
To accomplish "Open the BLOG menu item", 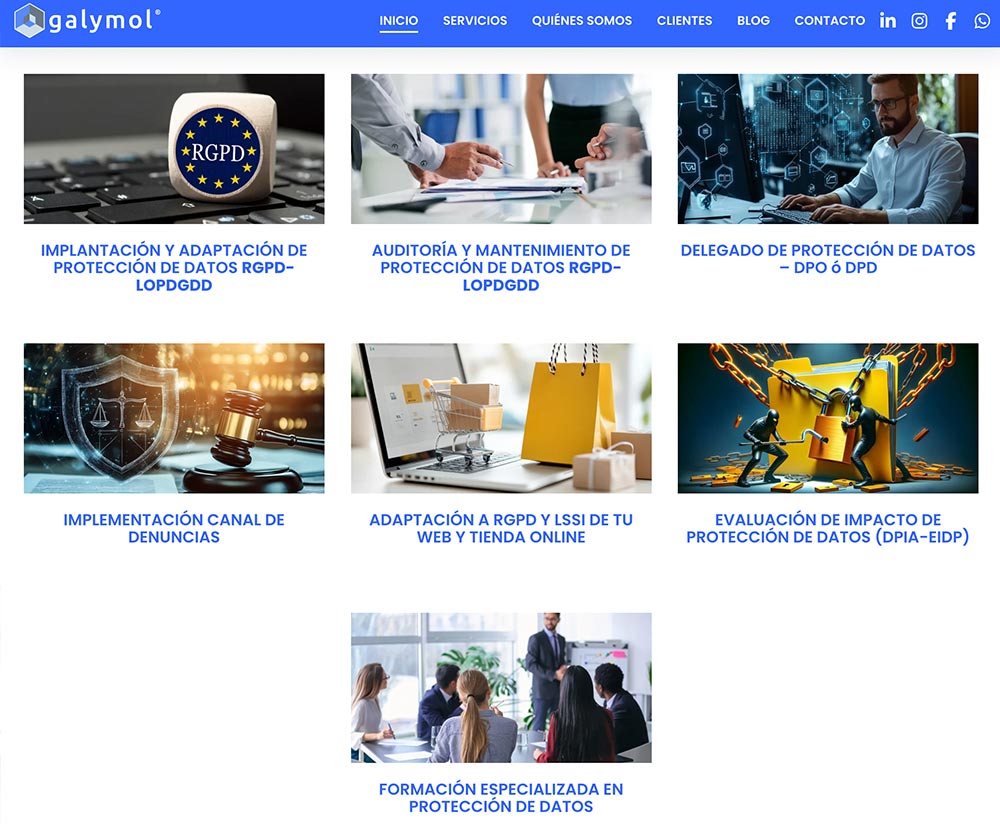I will [753, 20].
